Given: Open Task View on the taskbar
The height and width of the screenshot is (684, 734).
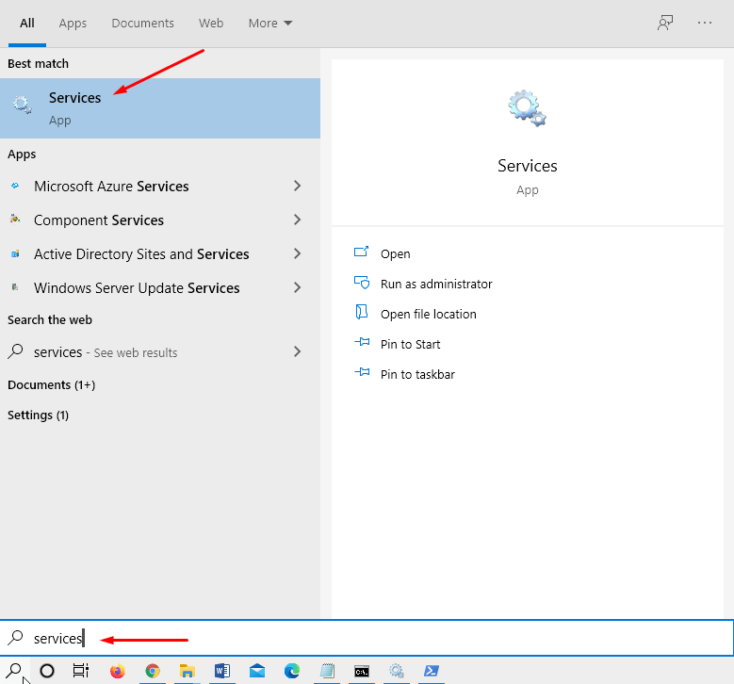Looking at the screenshot, I should click(x=81, y=671).
